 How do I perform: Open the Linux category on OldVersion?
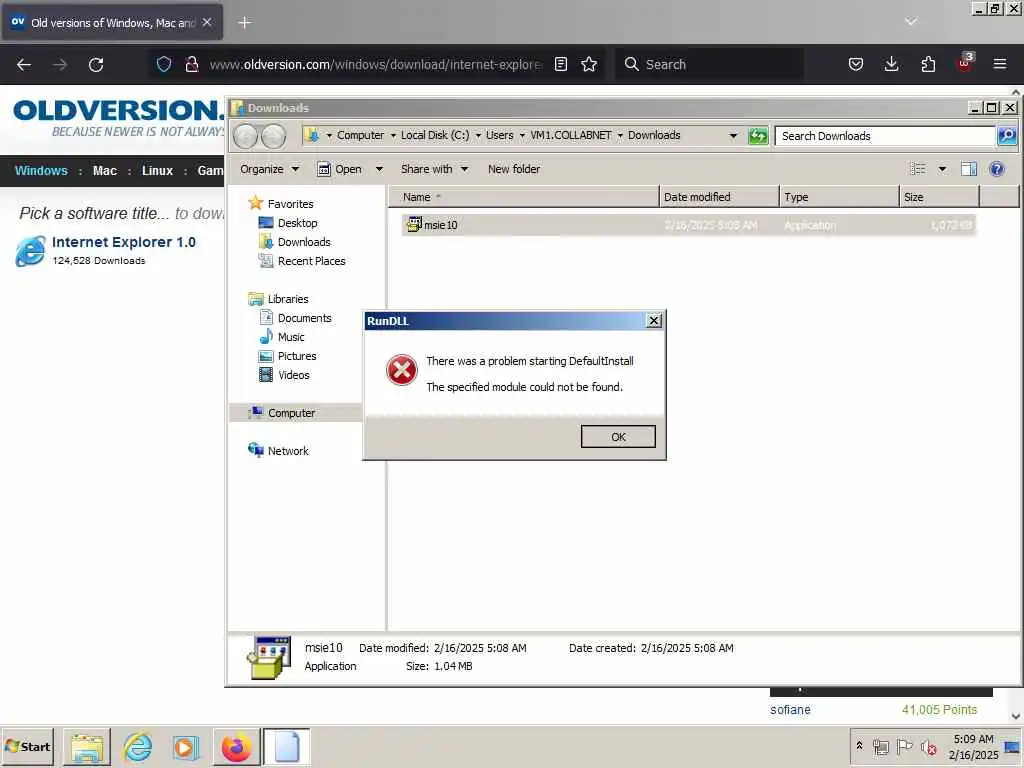pyautogui.click(x=157, y=170)
